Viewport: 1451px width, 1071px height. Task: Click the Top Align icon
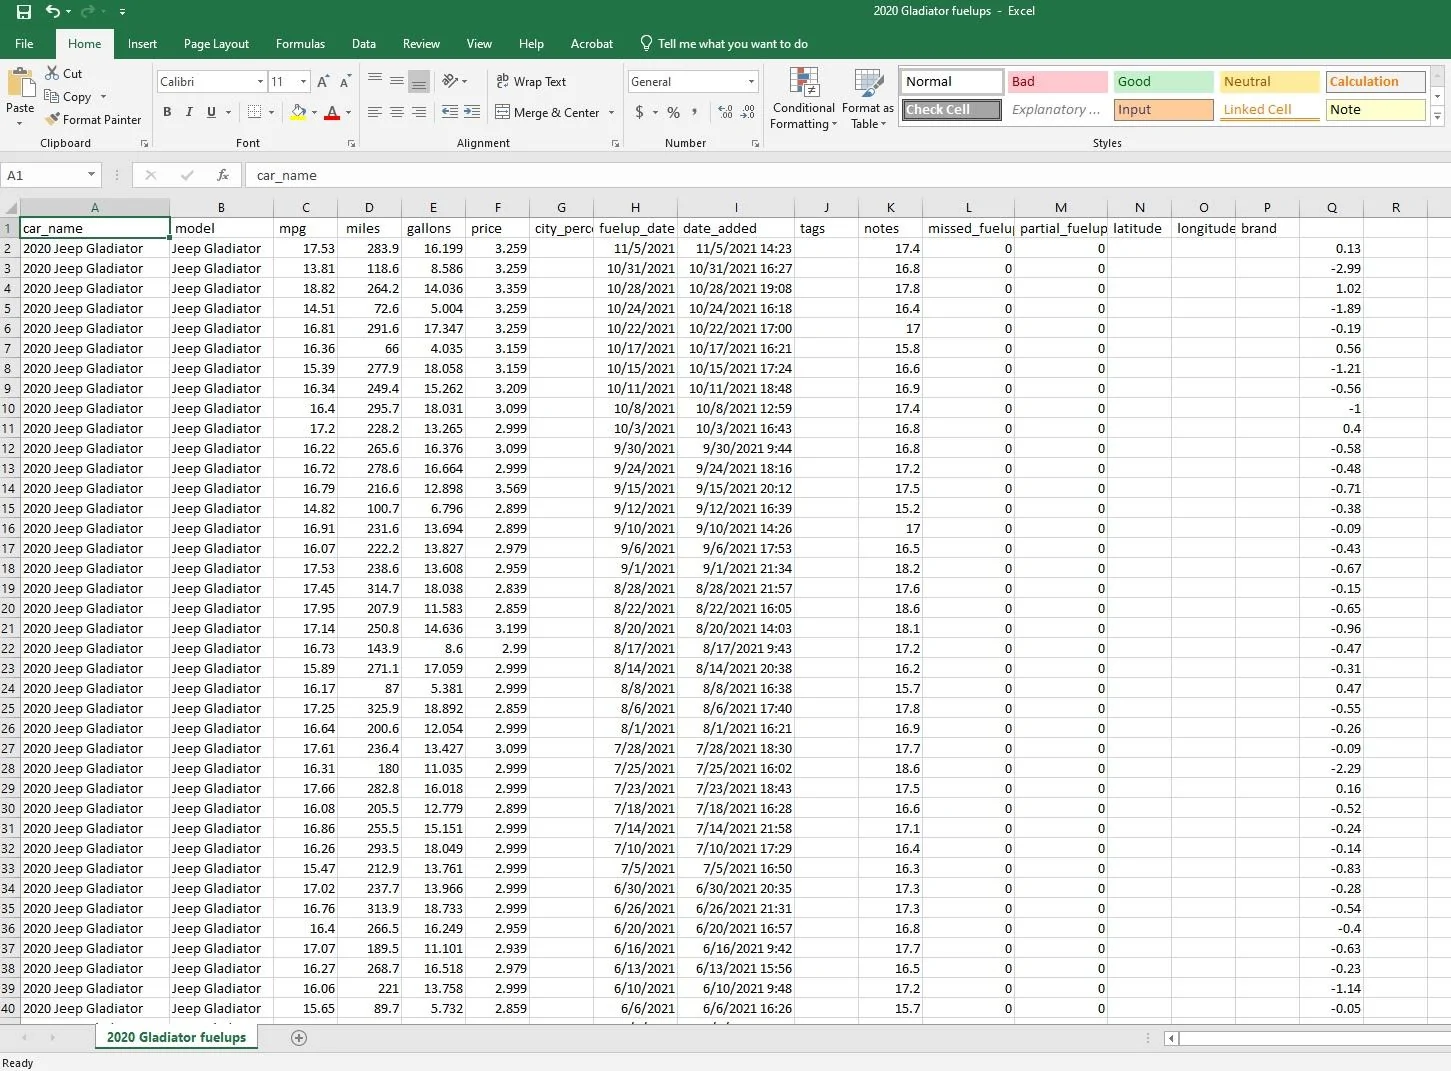(x=375, y=81)
